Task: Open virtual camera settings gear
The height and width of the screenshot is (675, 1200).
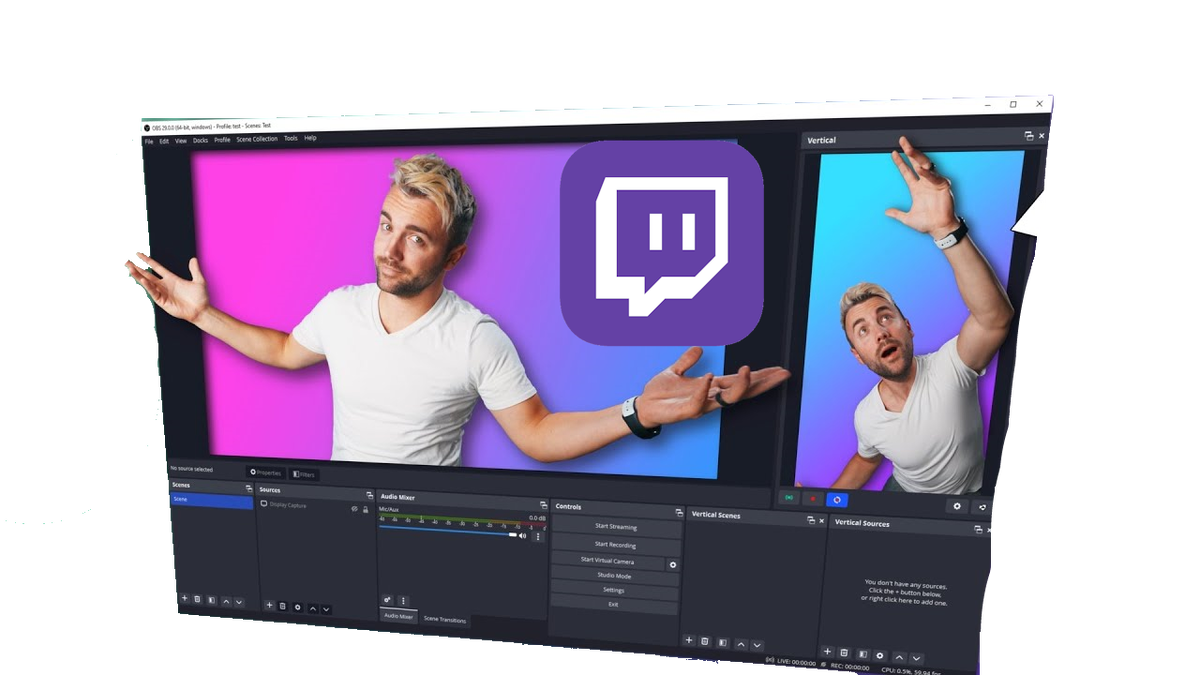Action: [673, 565]
